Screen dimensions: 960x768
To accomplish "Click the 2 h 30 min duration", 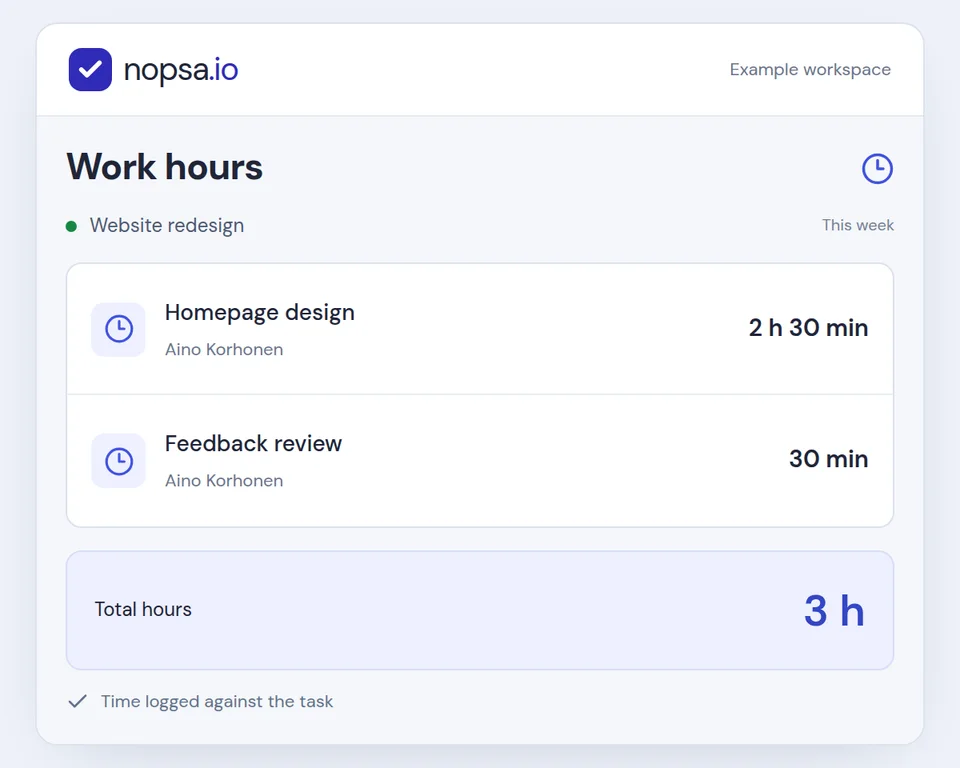I will [808, 328].
